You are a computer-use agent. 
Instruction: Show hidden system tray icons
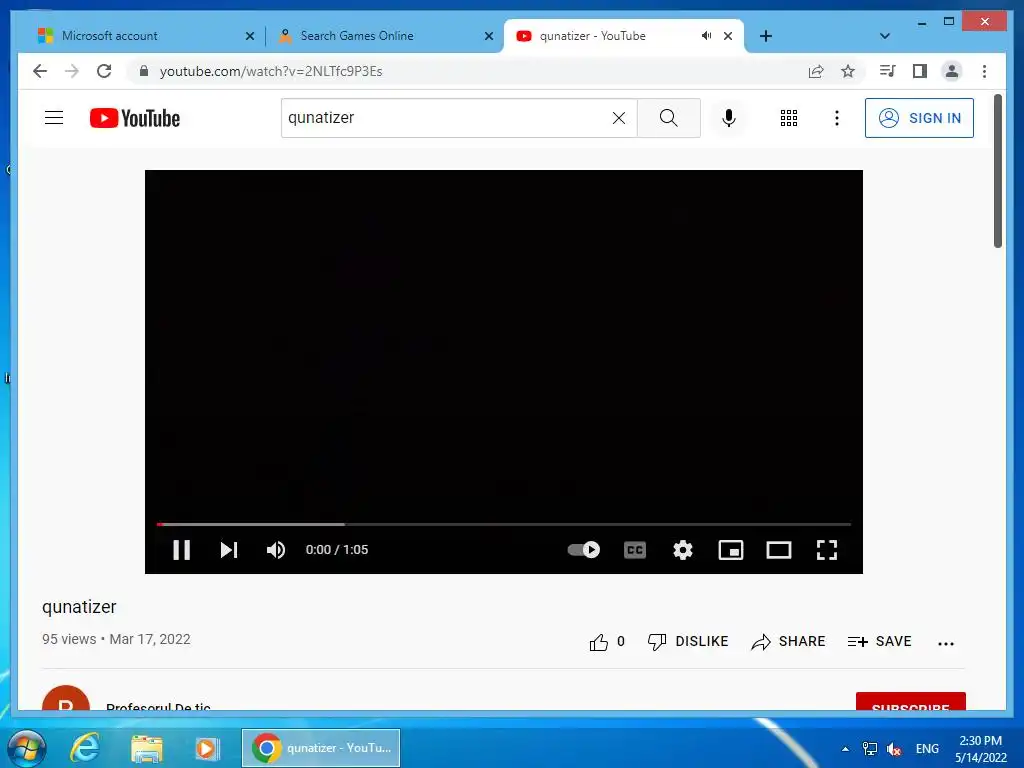(845, 749)
